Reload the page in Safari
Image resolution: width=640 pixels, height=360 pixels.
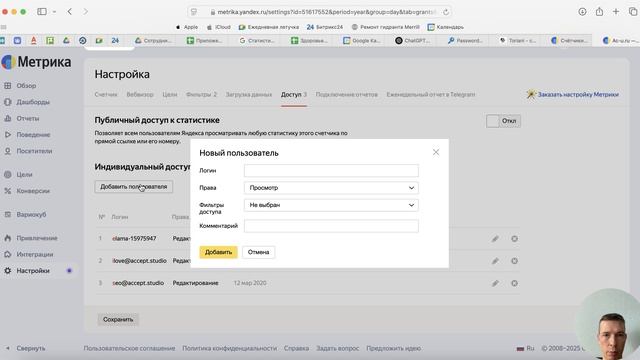click(x=446, y=12)
